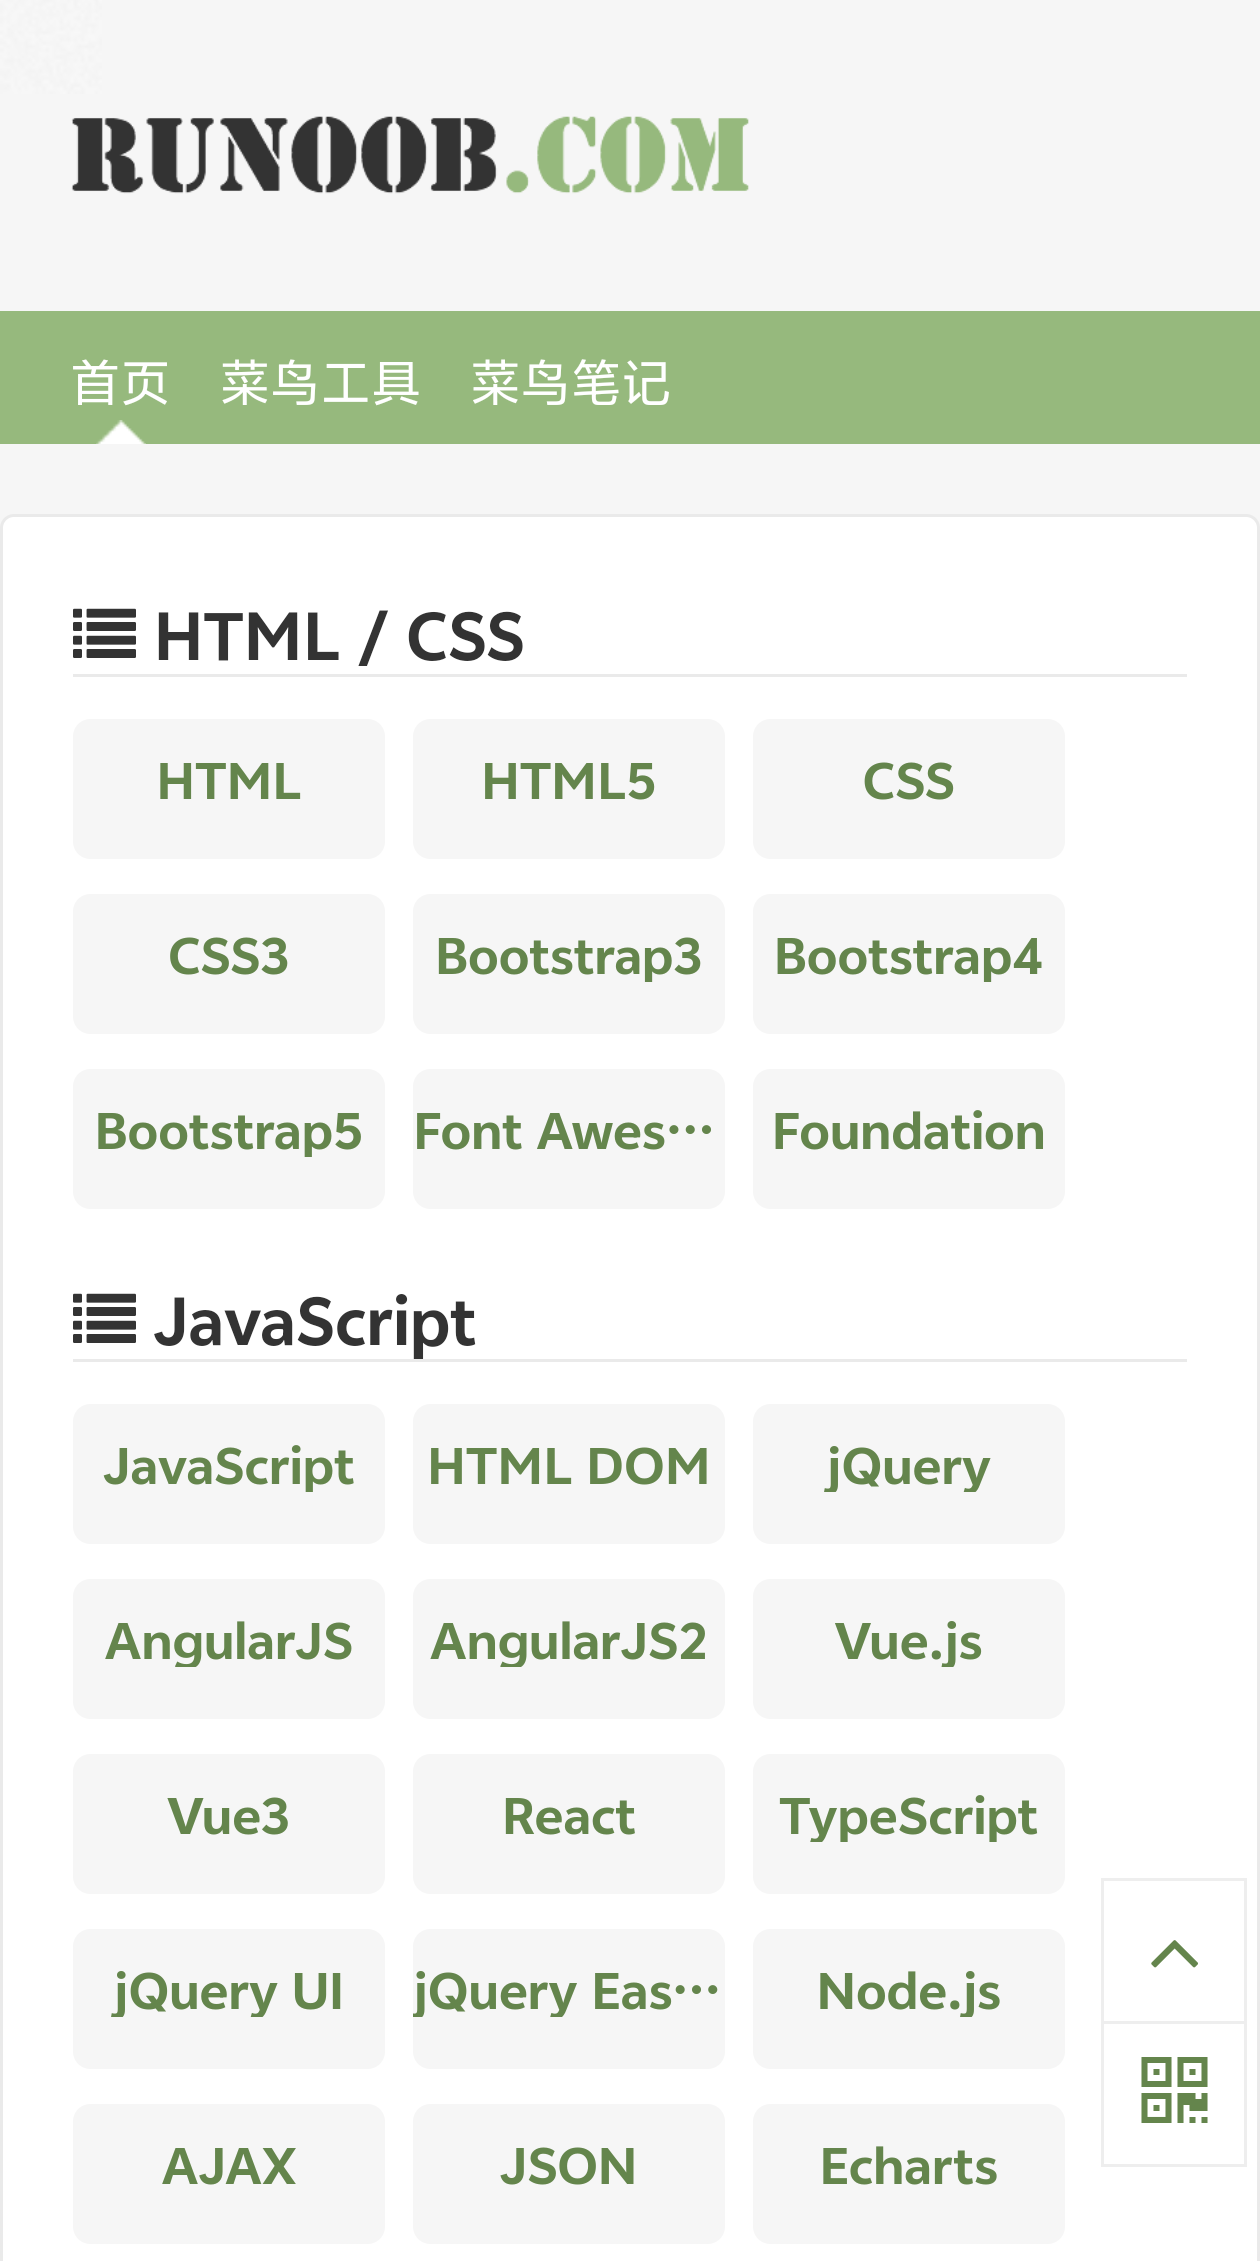Open the Font Awesome tutorial
Screen dimensions: 1260x2261
[568, 1138]
